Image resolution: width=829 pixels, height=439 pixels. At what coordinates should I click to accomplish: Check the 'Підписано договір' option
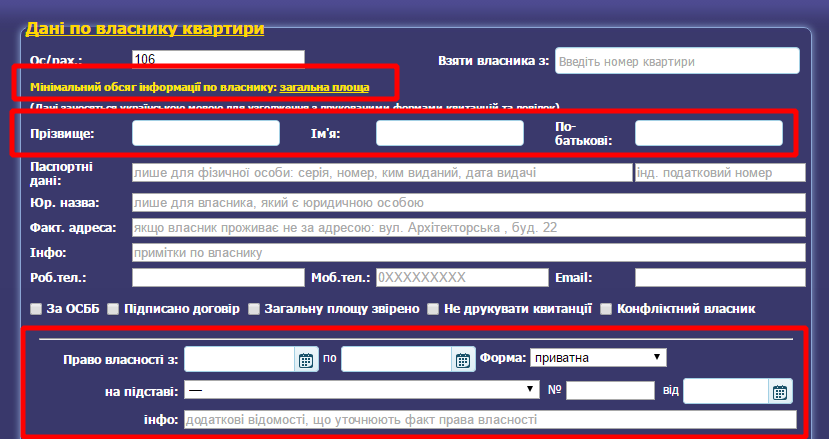point(113,309)
